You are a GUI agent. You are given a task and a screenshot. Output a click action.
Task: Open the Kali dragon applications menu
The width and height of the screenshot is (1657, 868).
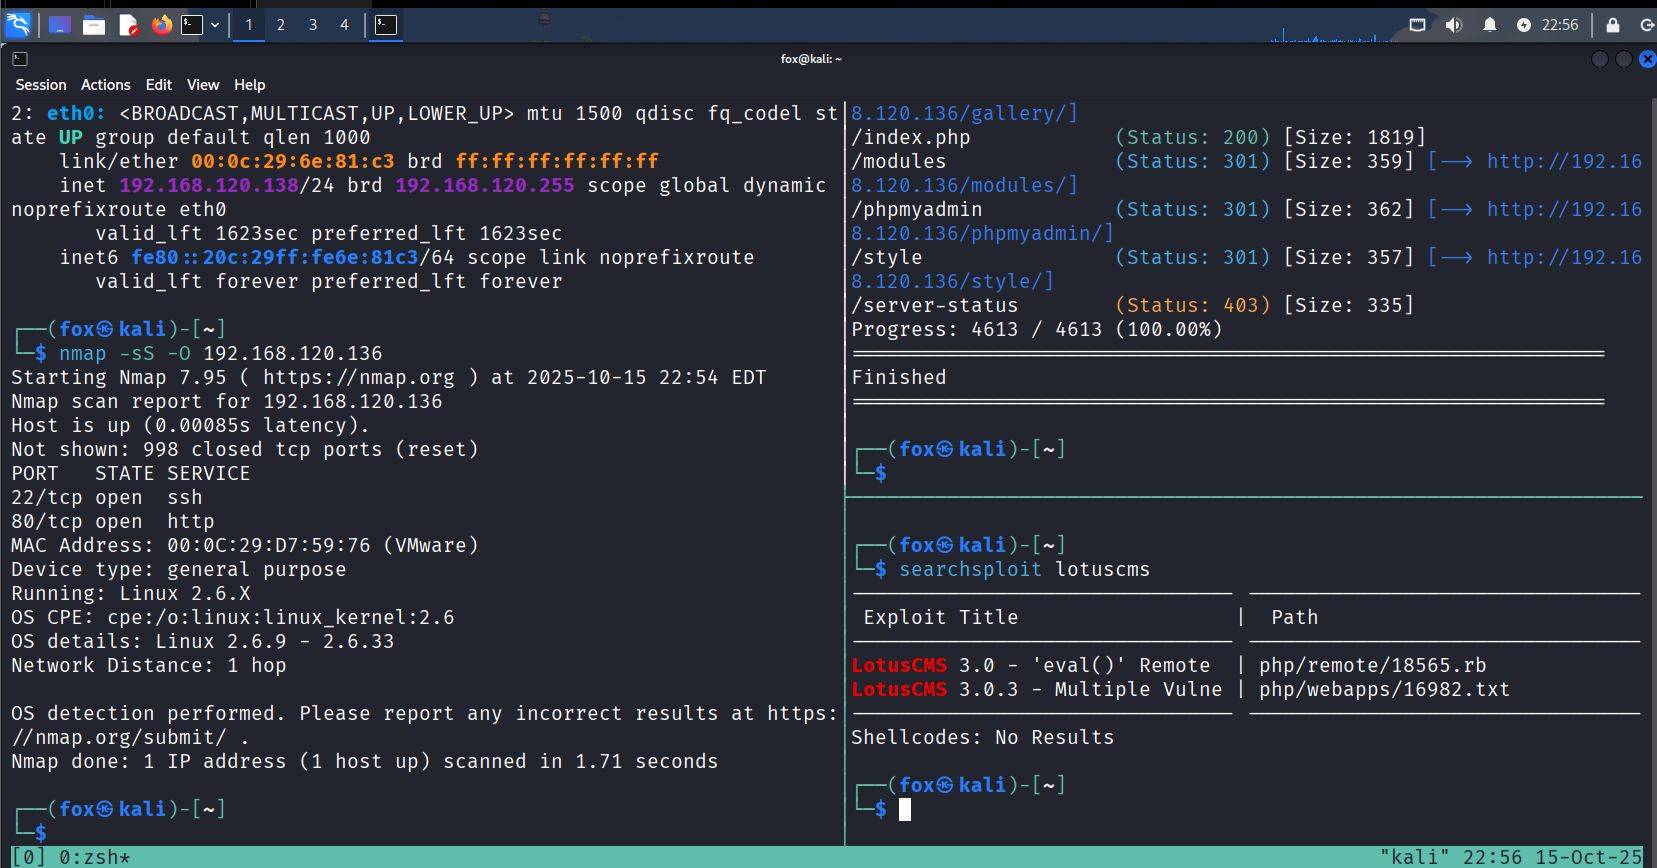click(18, 25)
